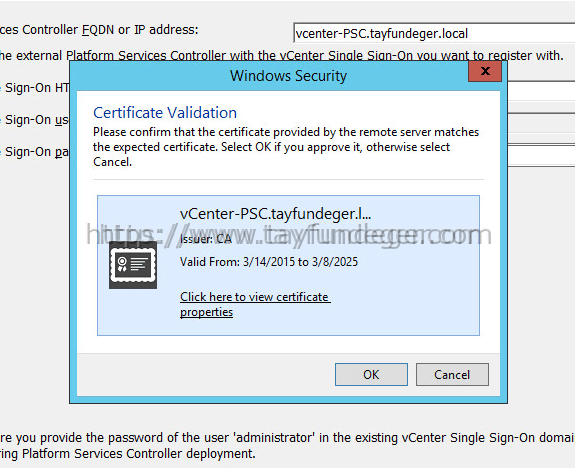The image size is (575, 468).
Task: Click the Sign-On password field edge
Action: pos(541,154)
